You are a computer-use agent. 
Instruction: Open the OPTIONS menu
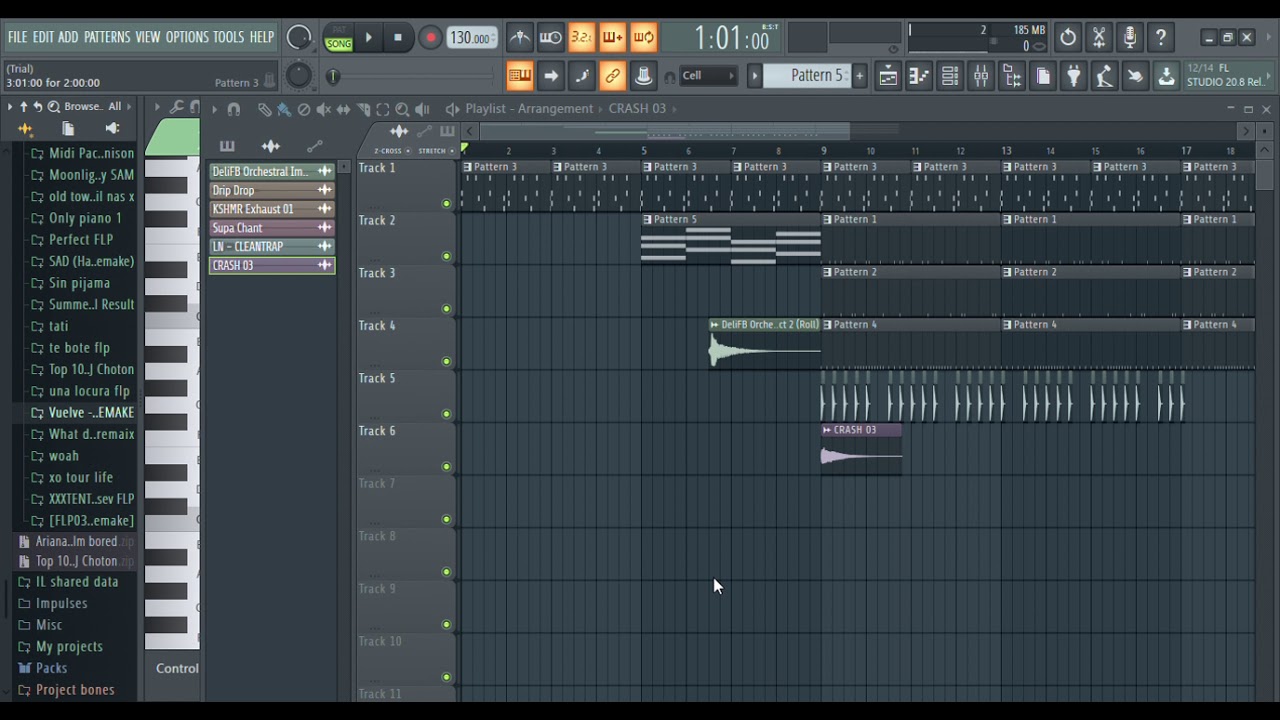(187, 37)
